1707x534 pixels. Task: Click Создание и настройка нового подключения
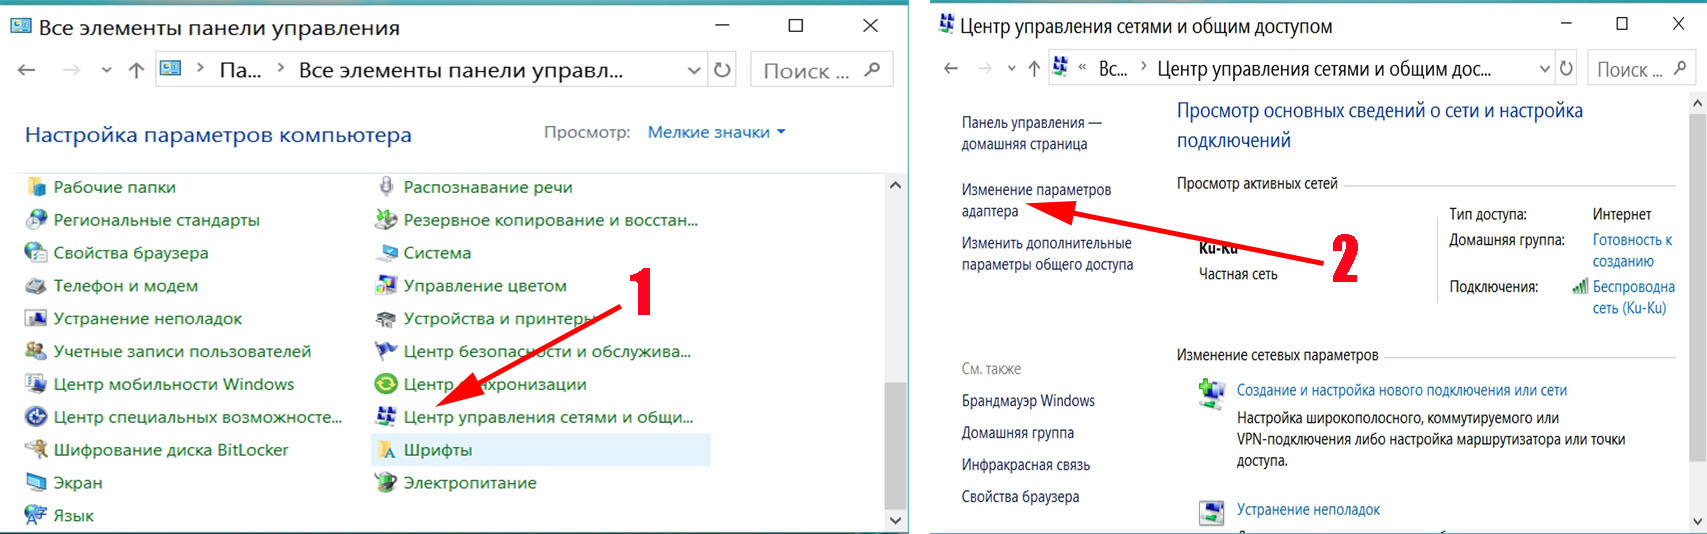pos(1401,390)
